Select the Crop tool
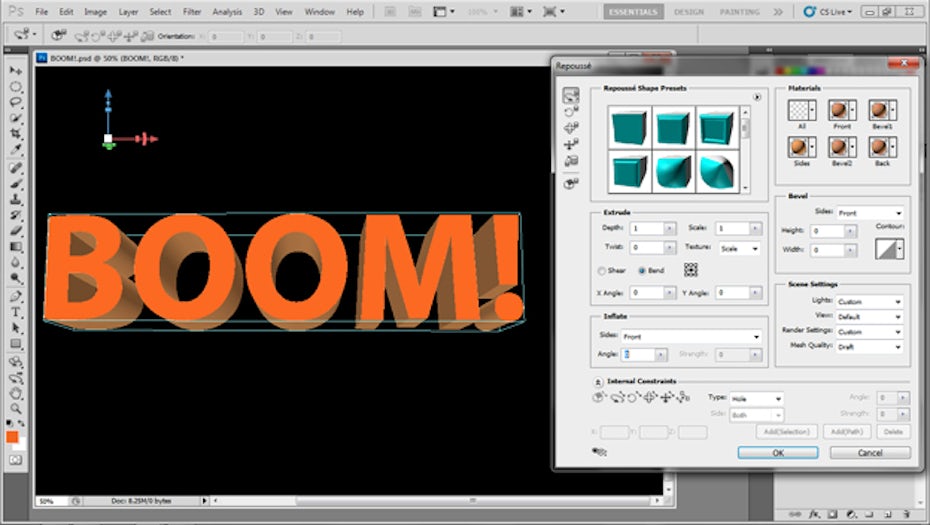Viewport: 930px width, 525px height. tap(16, 134)
